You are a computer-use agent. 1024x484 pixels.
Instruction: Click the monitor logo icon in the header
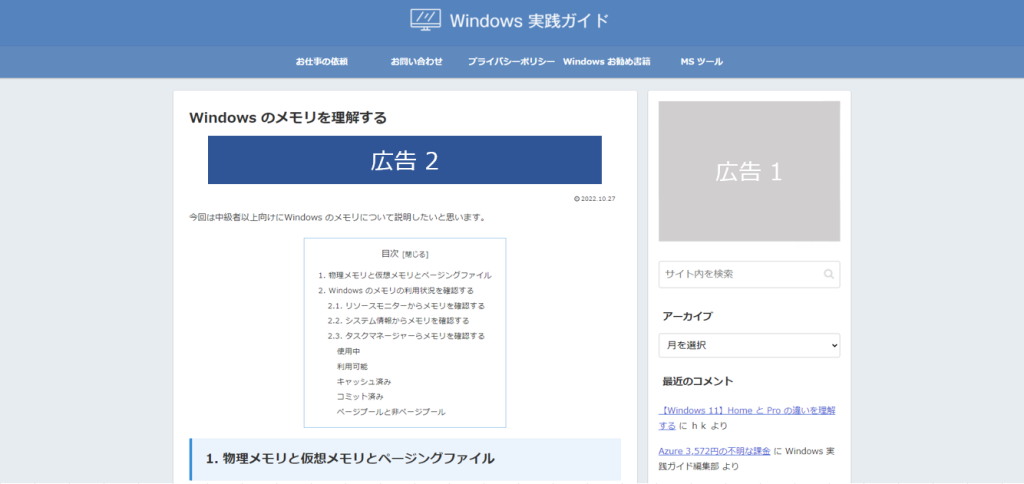point(426,20)
